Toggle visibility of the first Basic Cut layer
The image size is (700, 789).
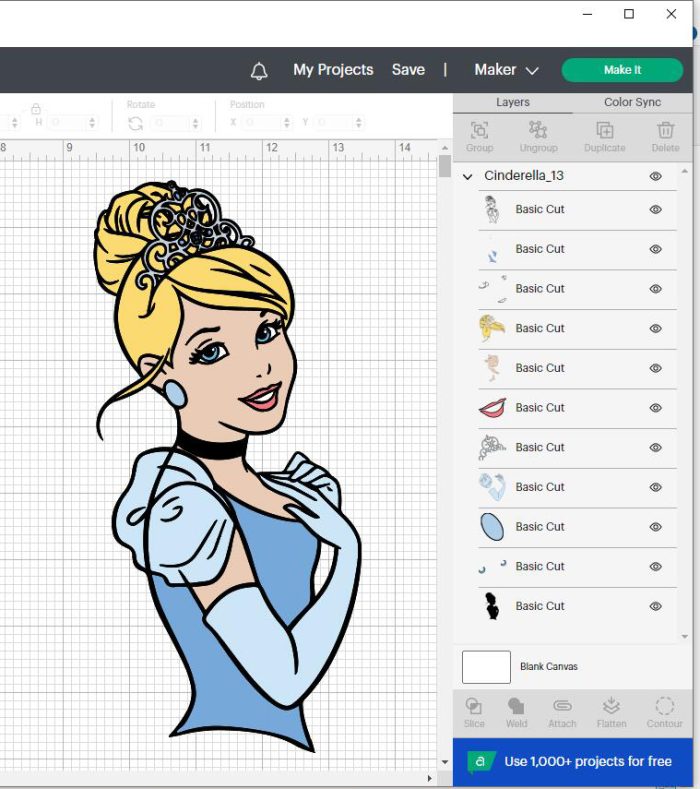655,209
